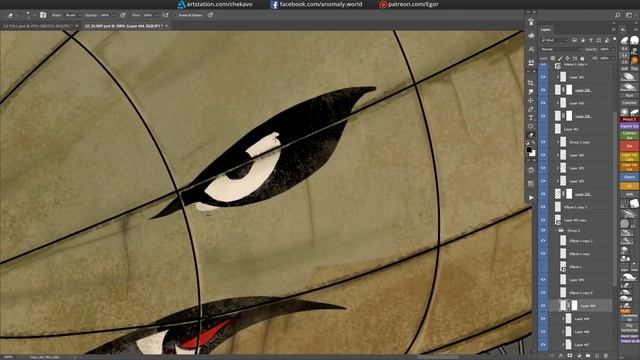Run the Layer via Cut action button
Screen dimensions: 640x360
click(x=629, y=167)
